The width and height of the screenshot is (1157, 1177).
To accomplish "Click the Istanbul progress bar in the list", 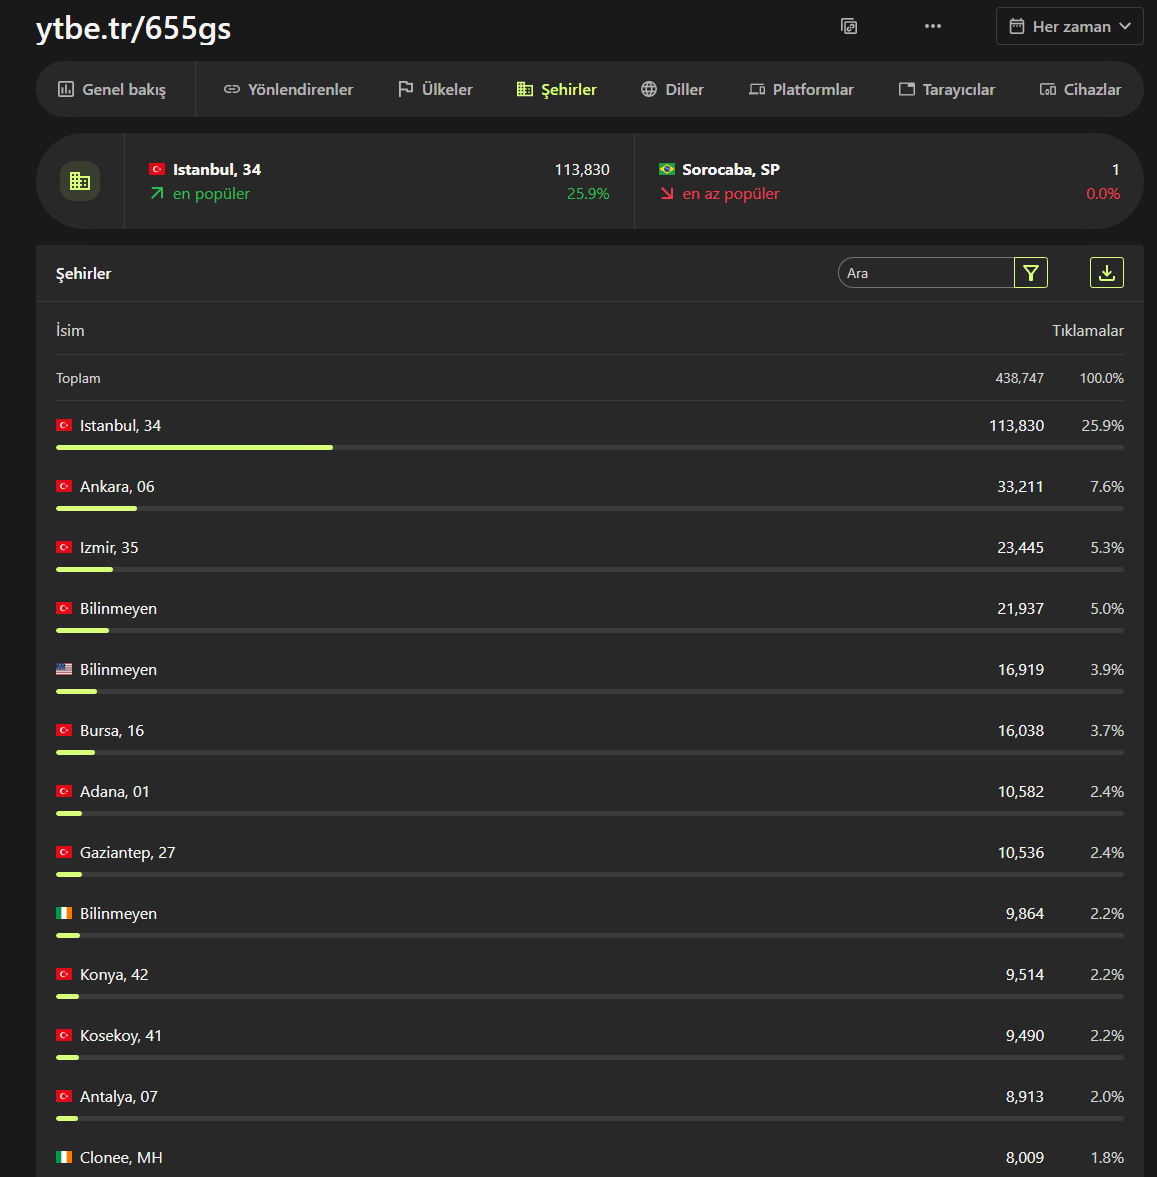I will point(589,447).
